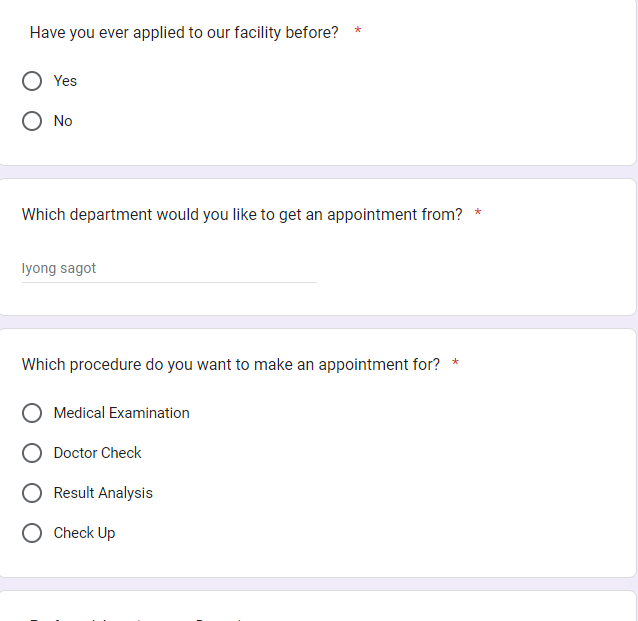Choose the Check Up radio circle
This screenshot has height=621, width=638.
(32, 533)
